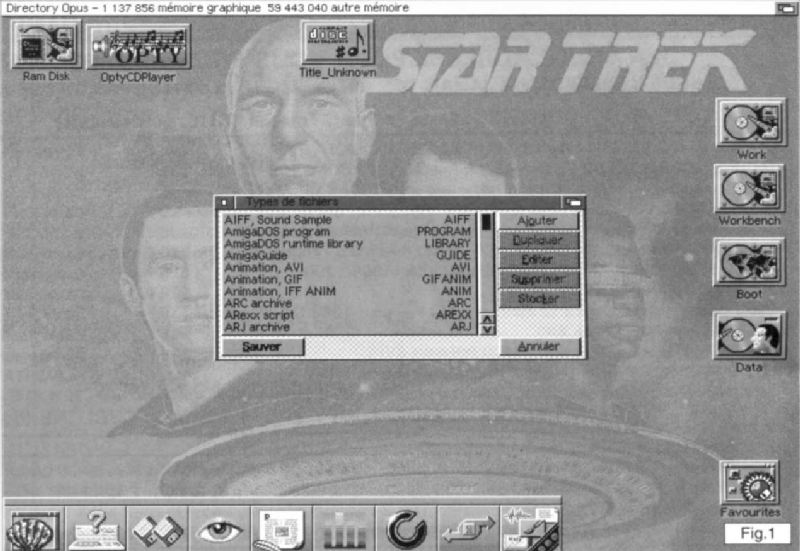Select the Animation, AVI entry
Viewport: 800px width, 551px height.
point(348,267)
